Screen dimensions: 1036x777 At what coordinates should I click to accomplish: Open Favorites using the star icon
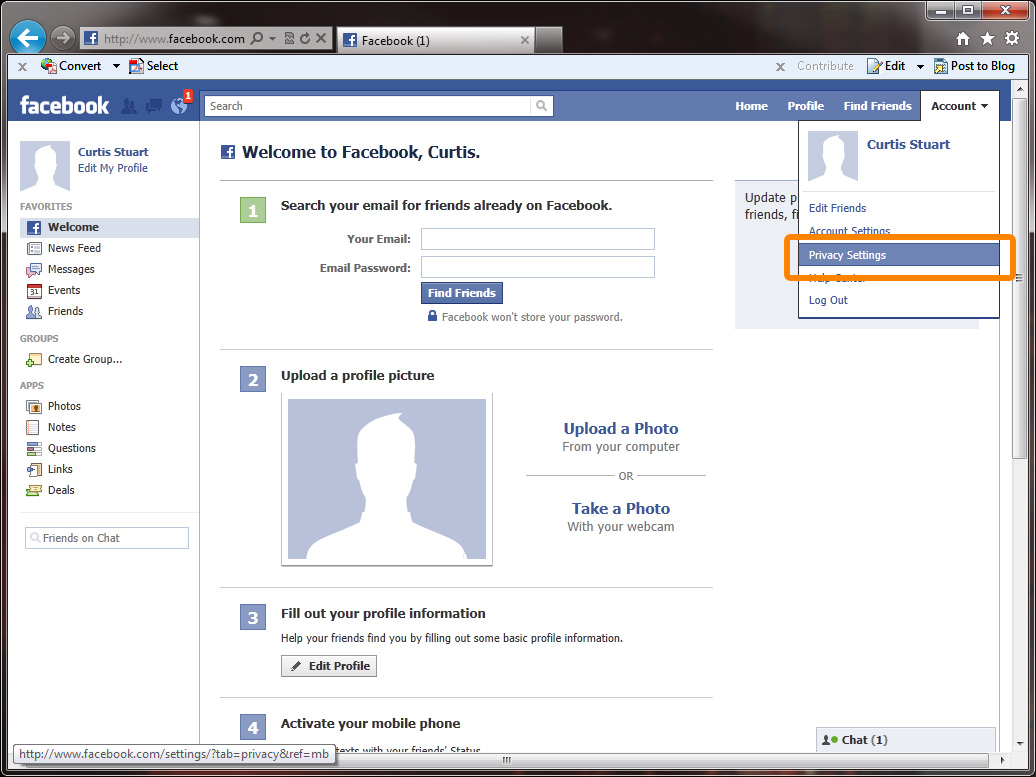[x=988, y=39]
